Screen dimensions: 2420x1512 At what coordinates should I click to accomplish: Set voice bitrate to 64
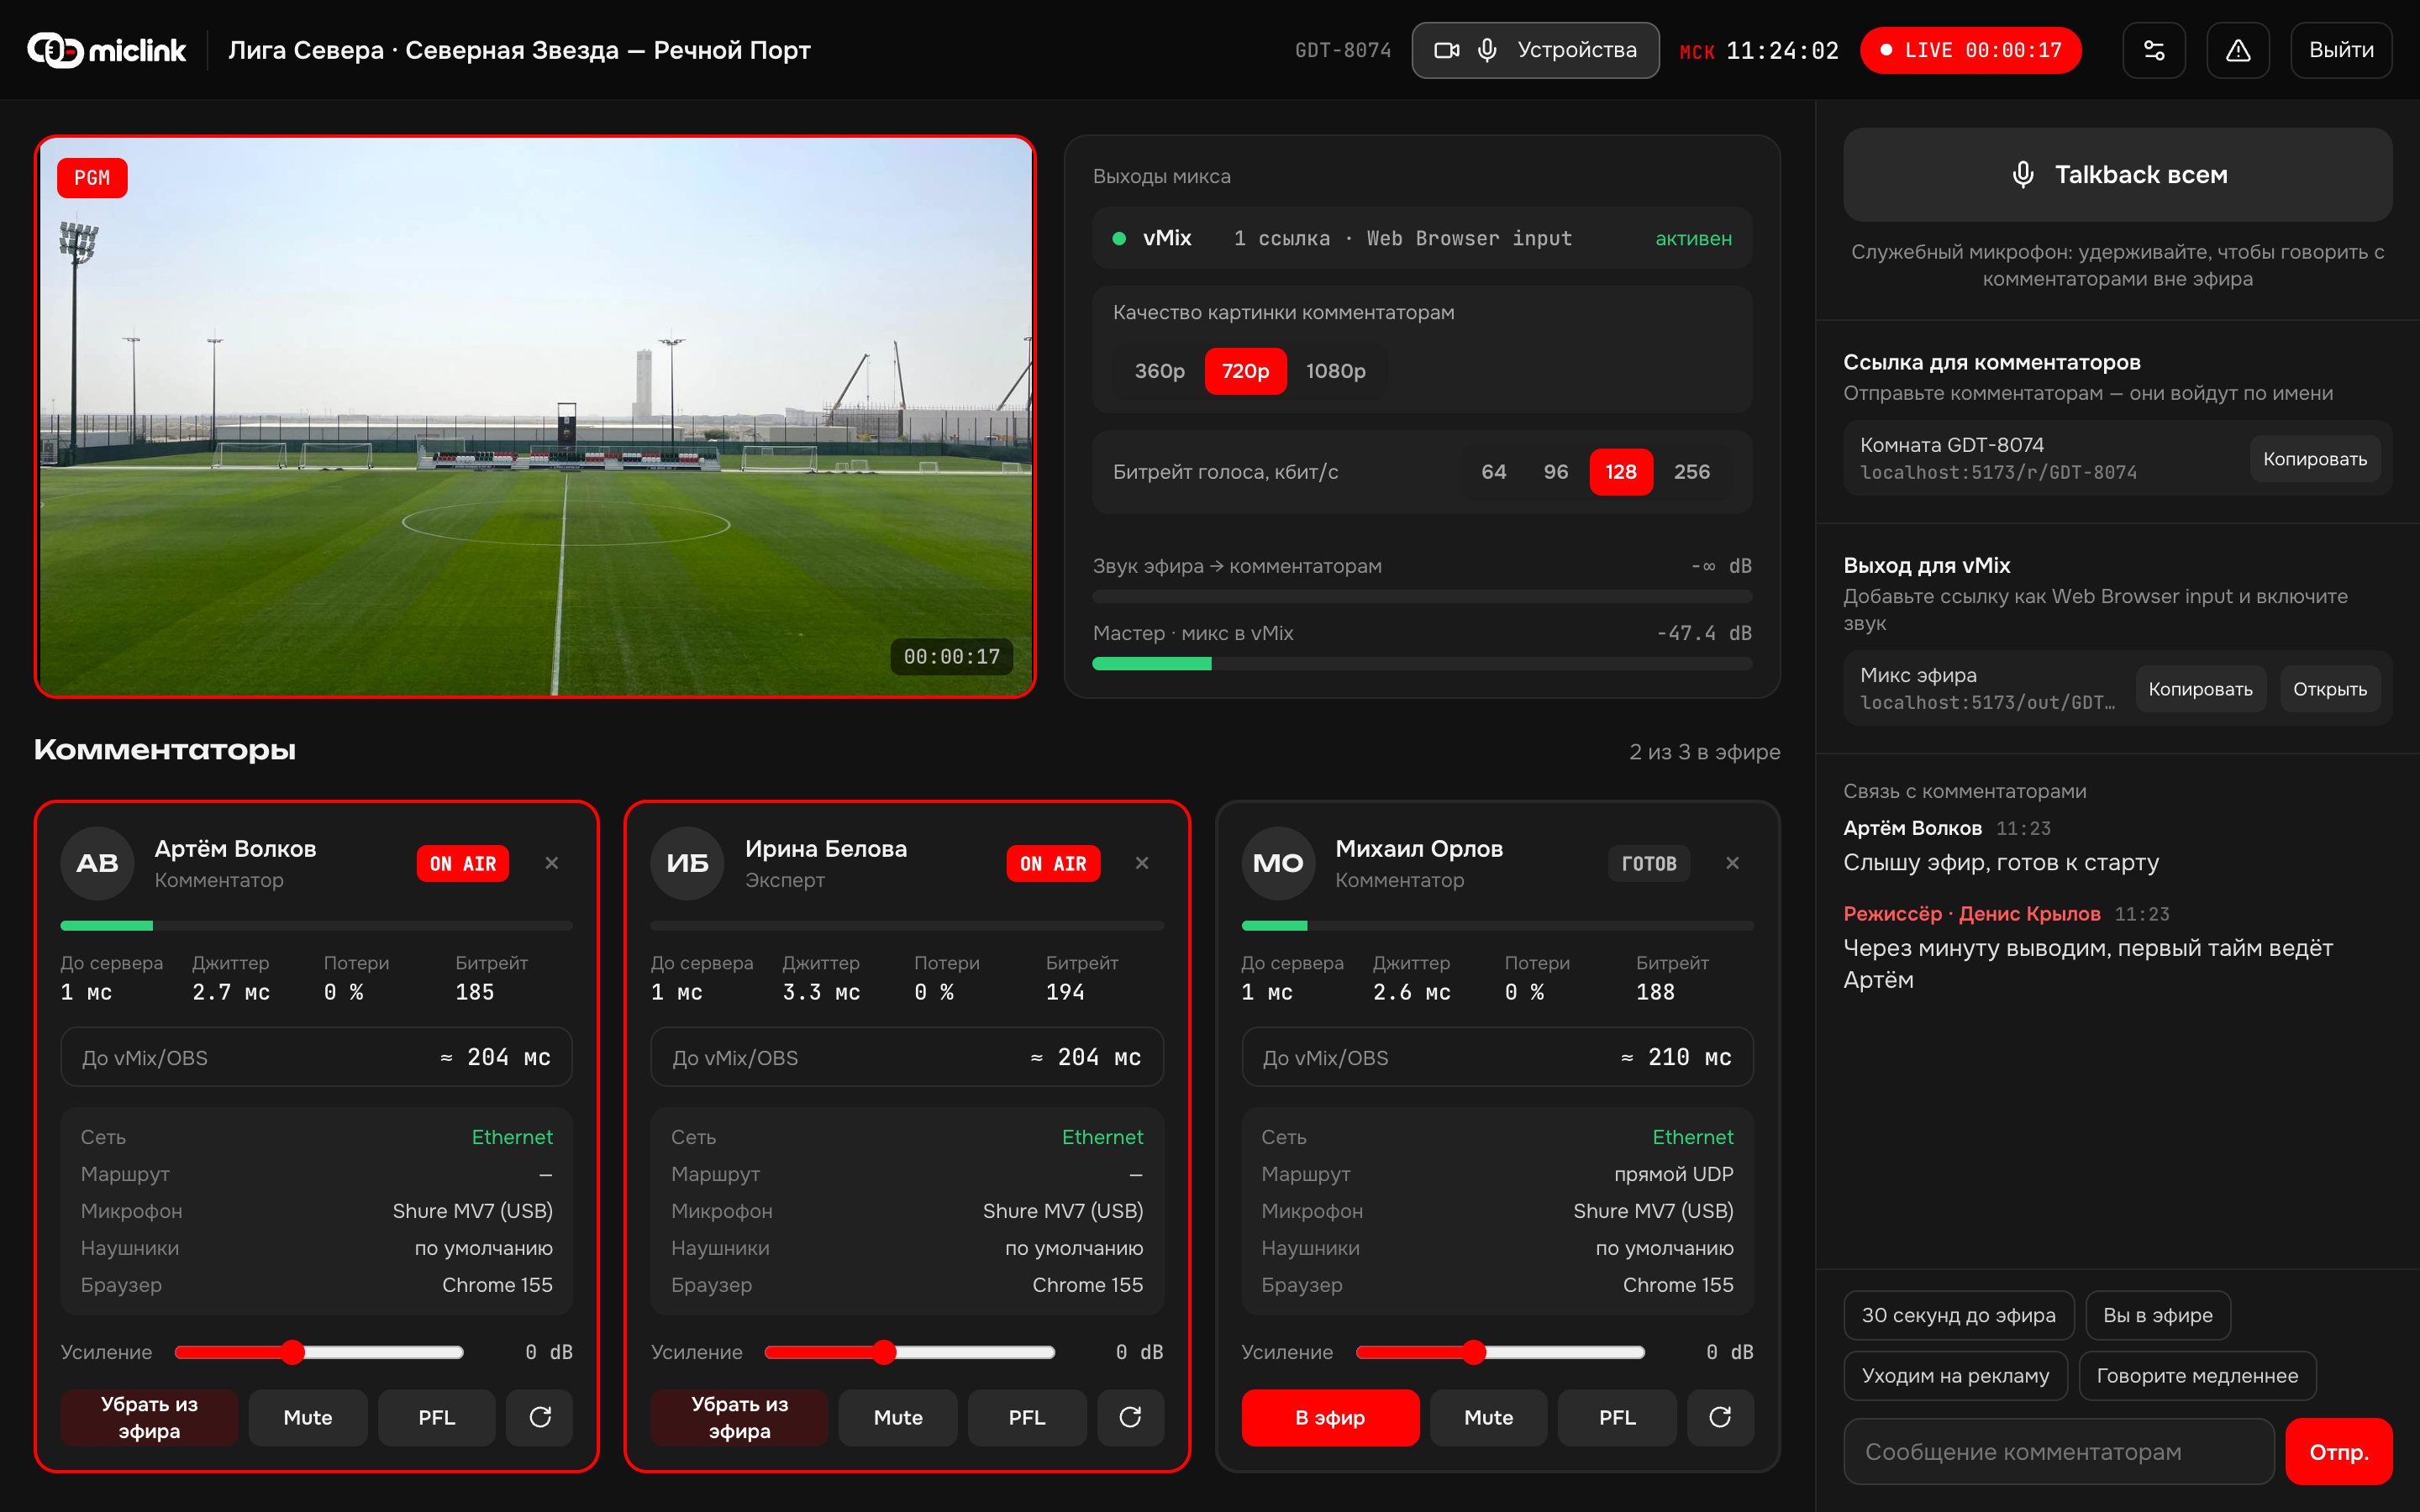(1493, 472)
